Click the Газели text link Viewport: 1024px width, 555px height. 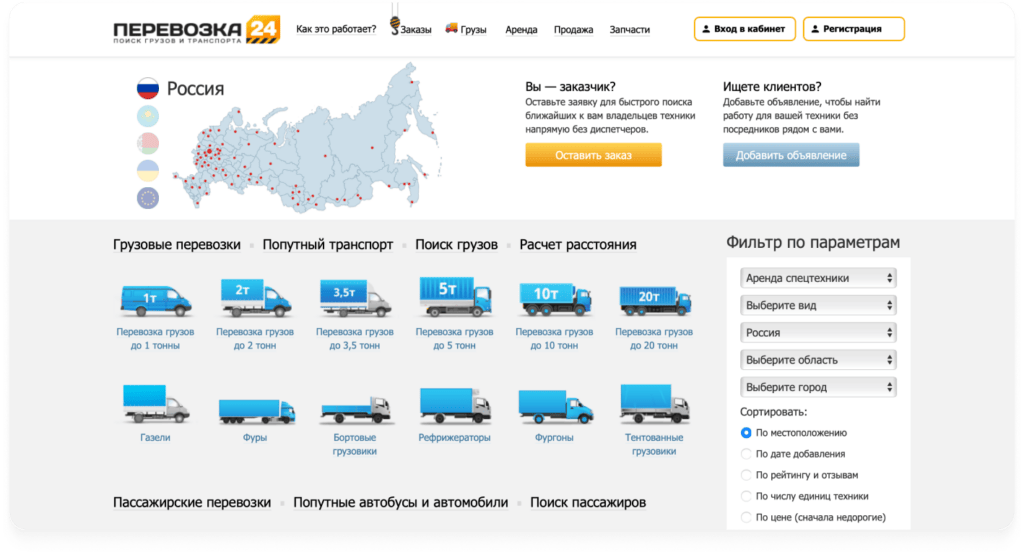[155, 437]
